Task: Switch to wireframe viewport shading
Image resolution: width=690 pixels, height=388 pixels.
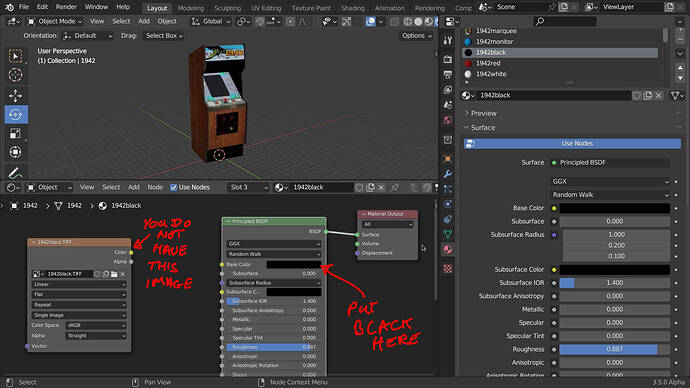Action: 408,21
